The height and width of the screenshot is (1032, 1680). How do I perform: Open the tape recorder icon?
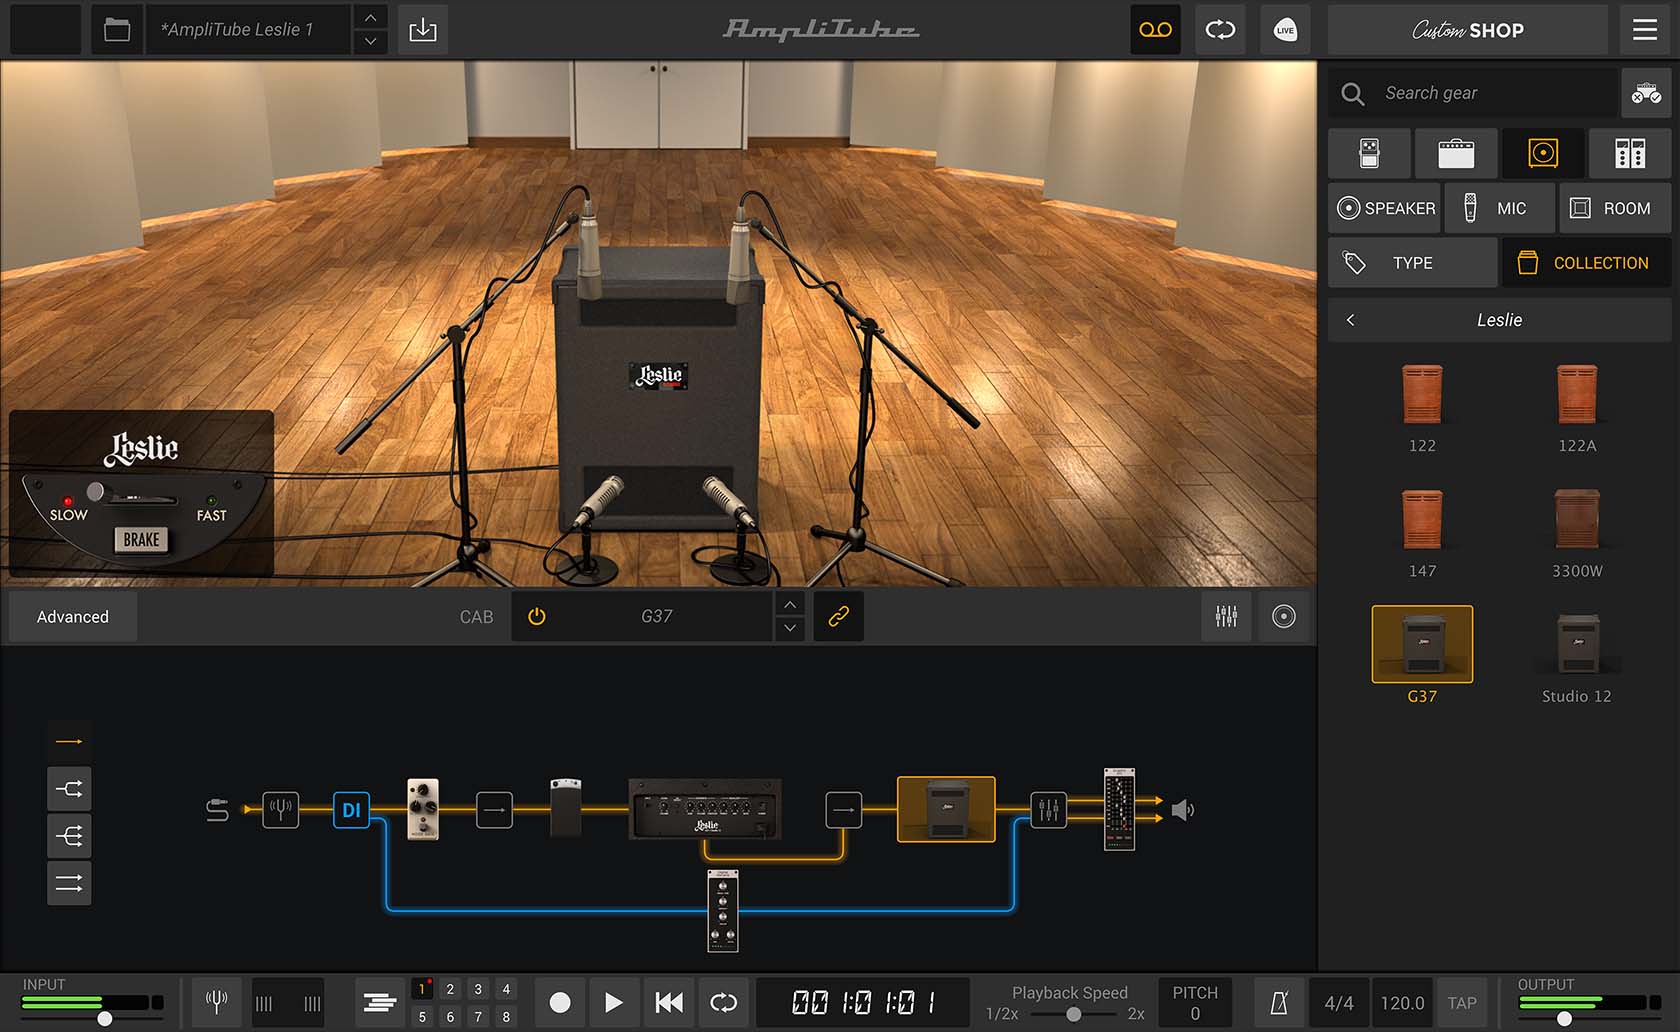click(x=1155, y=30)
